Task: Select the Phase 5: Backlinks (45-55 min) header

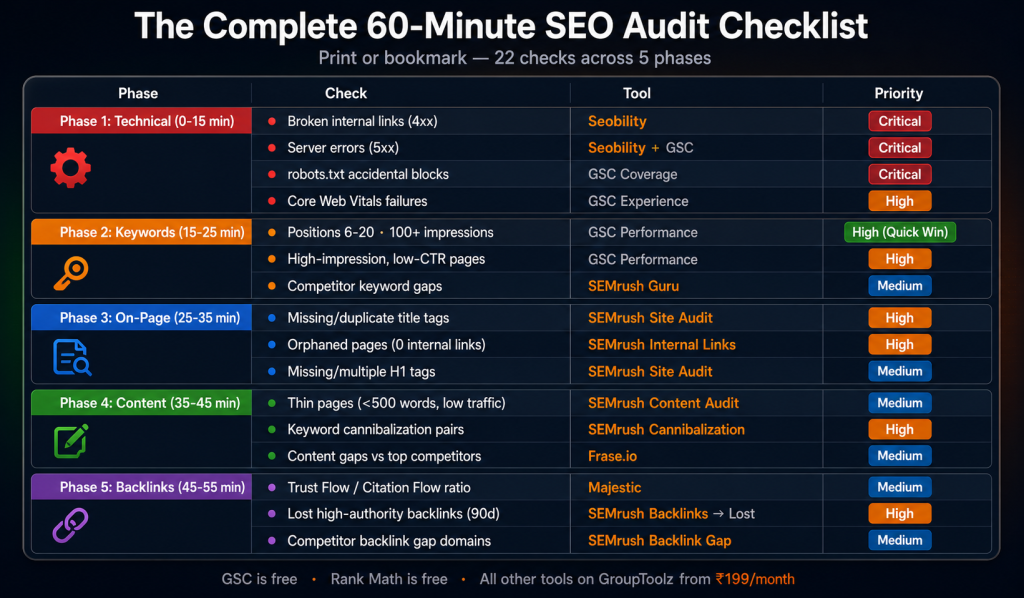Action: click(x=142, y=487)
